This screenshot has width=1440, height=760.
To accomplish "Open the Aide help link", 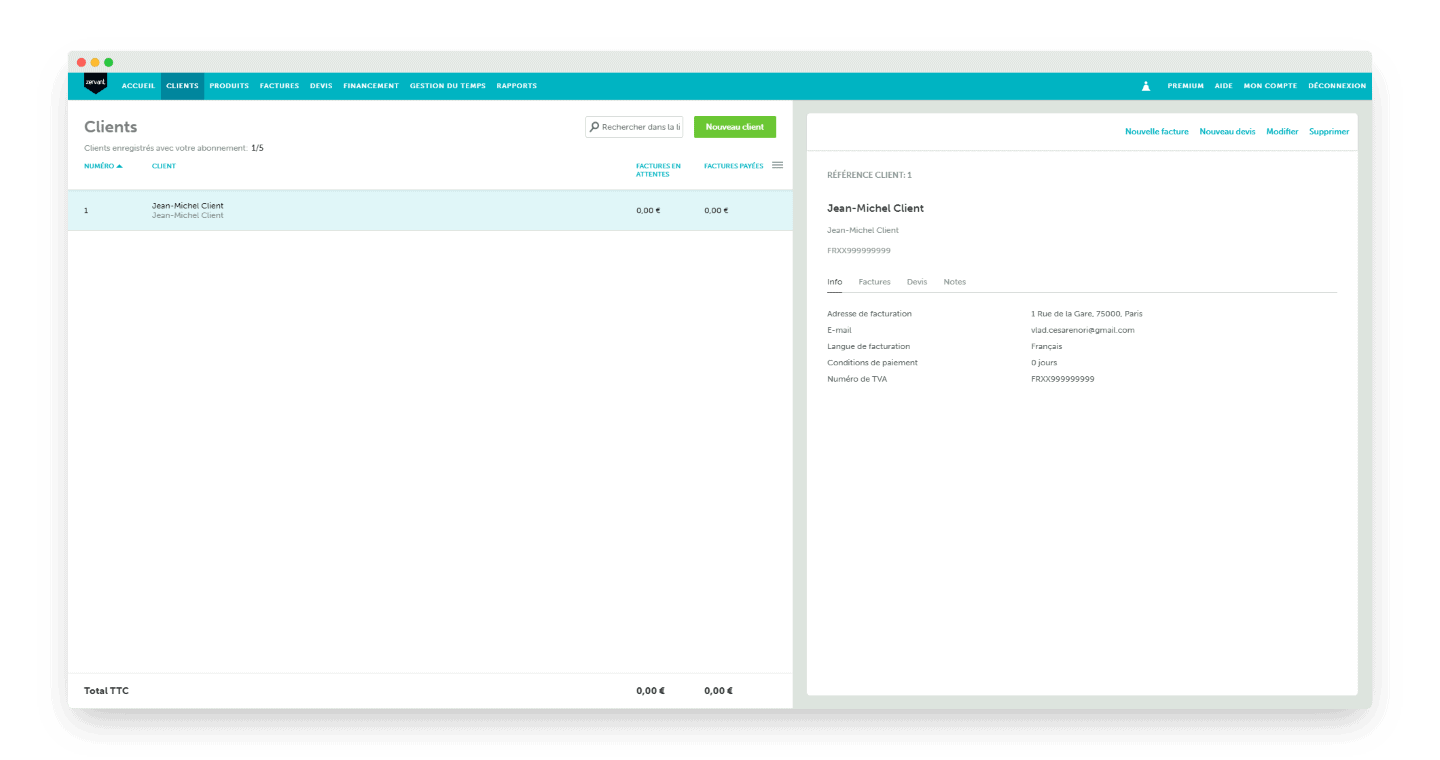I will pyautogui.click(x=1224, y=86).
